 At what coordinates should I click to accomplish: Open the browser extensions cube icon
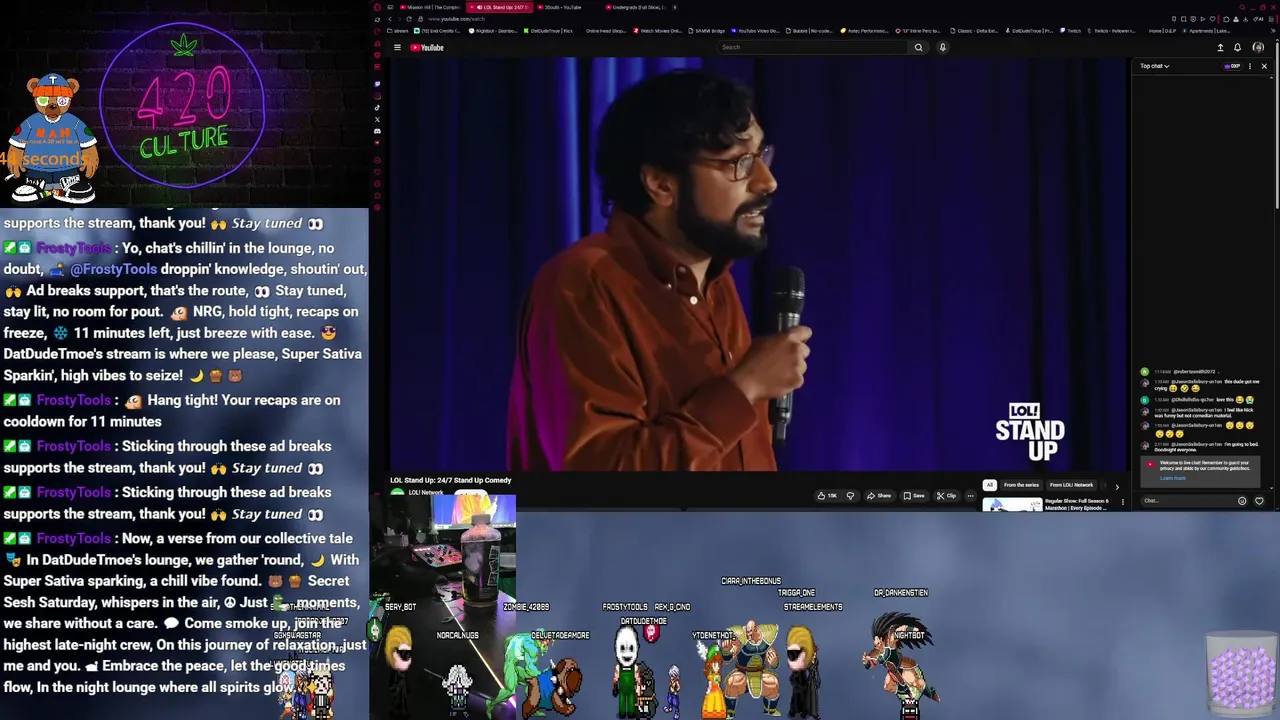pyautogui.click(x=1226, y=19)
